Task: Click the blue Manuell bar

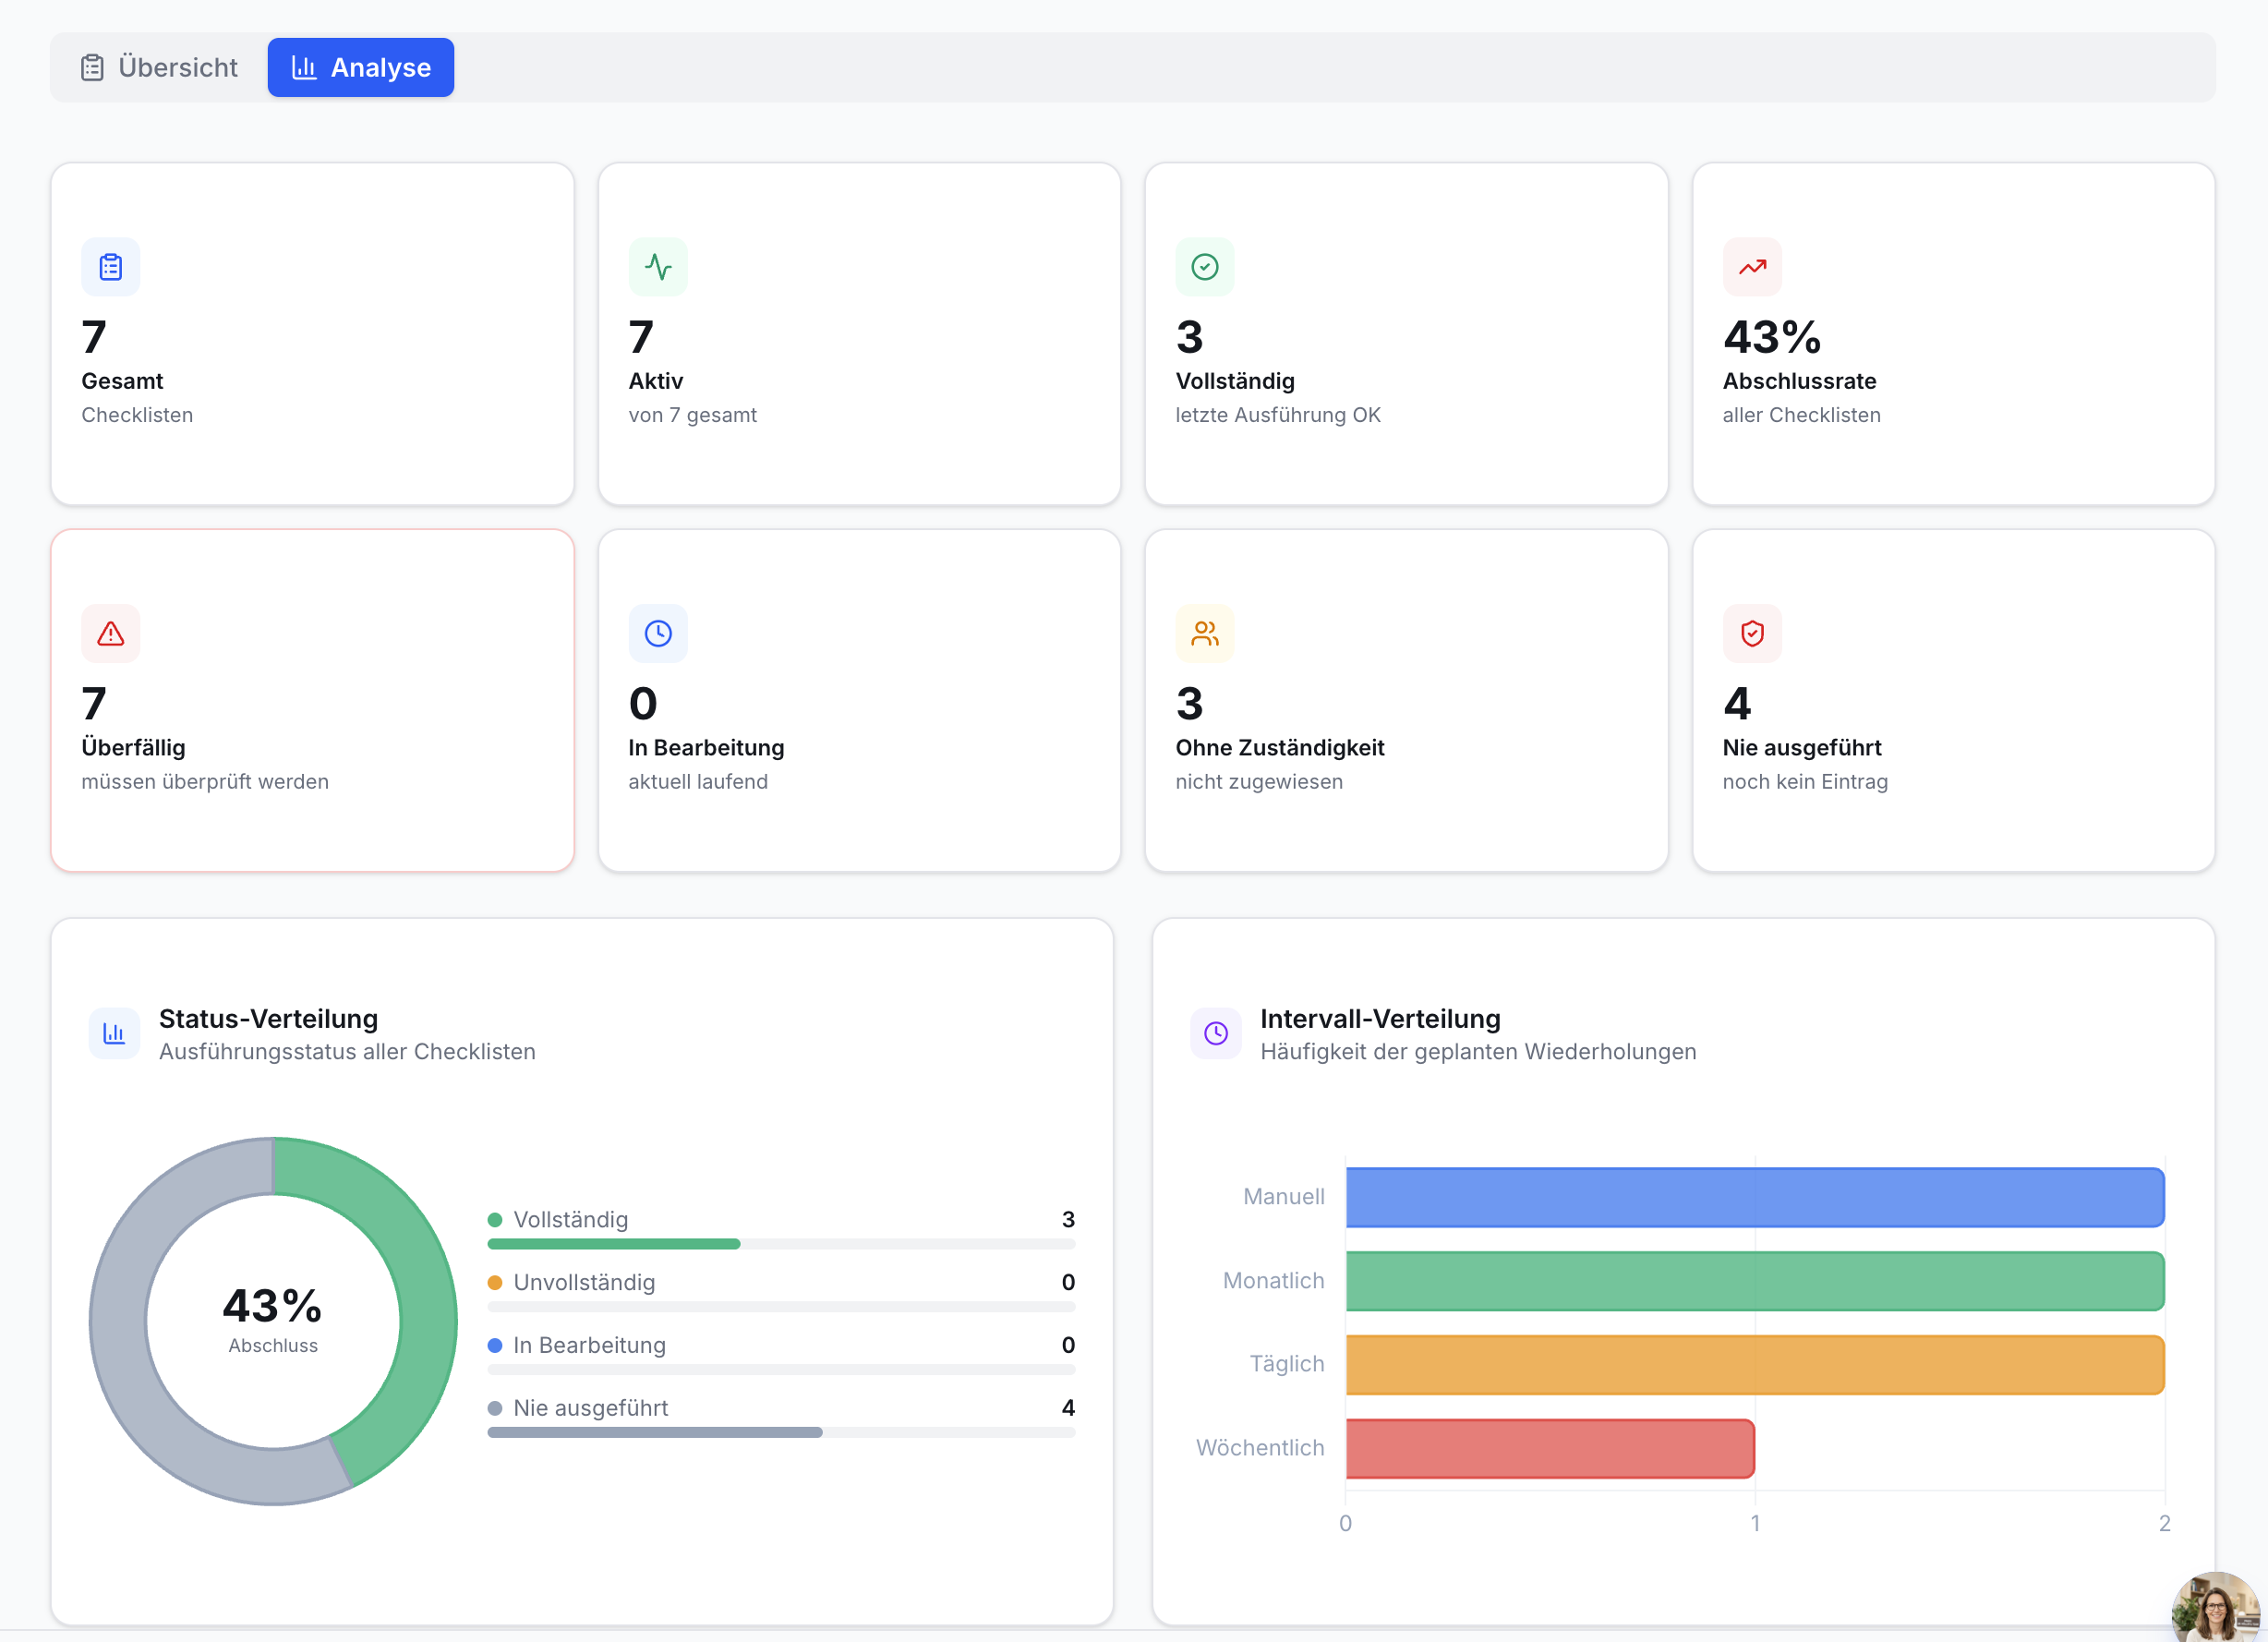Action: (1755, 1197)
